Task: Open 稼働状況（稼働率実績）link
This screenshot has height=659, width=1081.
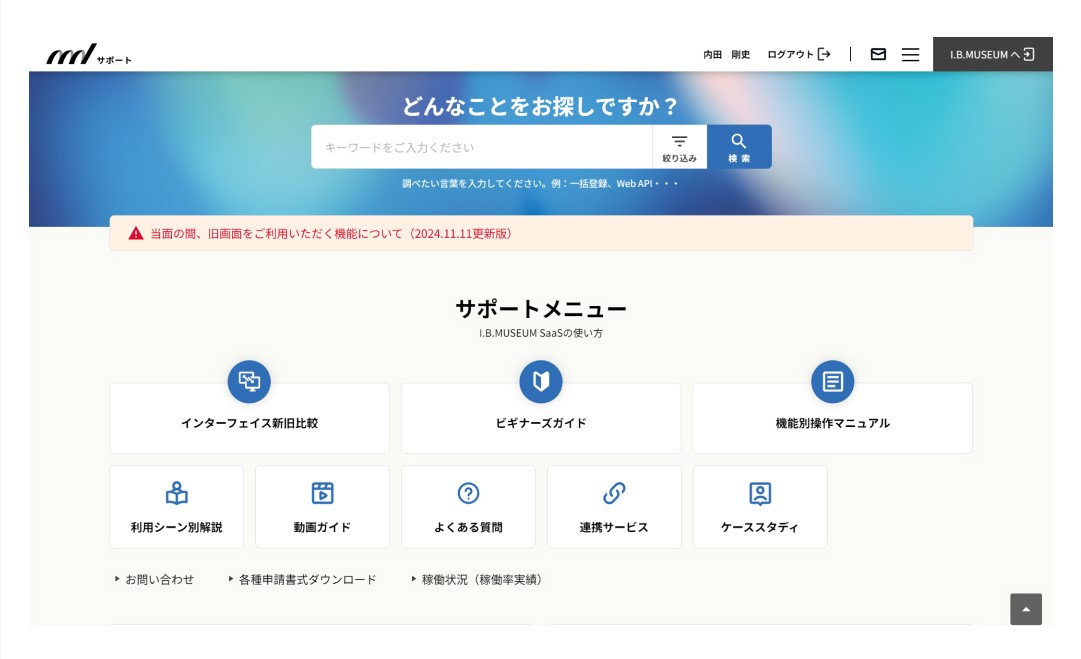Action: [x=481, y=579]
